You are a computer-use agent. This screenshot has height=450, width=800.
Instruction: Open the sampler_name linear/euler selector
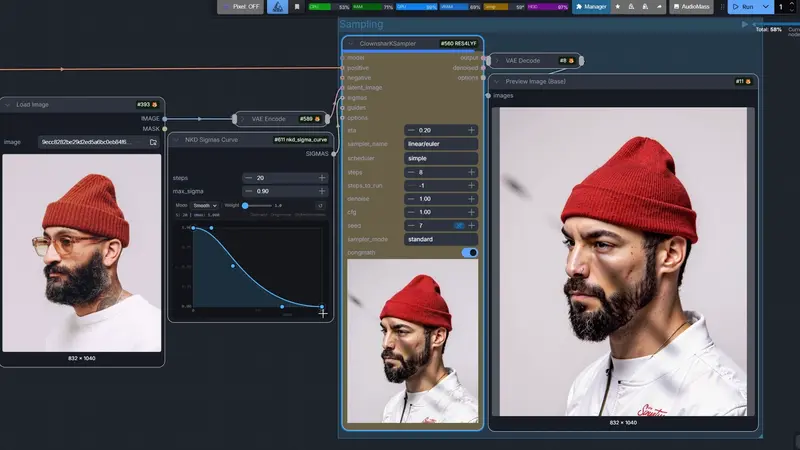click(440, 144)
